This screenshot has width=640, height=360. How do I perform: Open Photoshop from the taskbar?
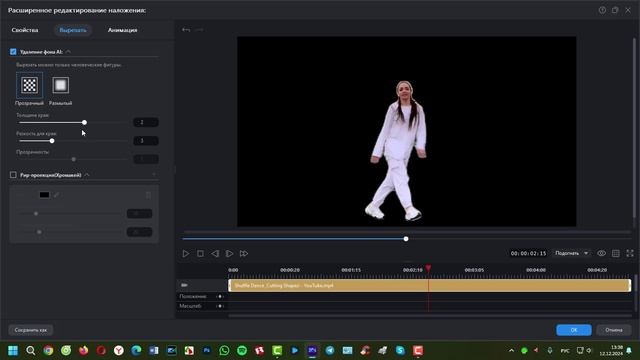click(x=207, y=351)
